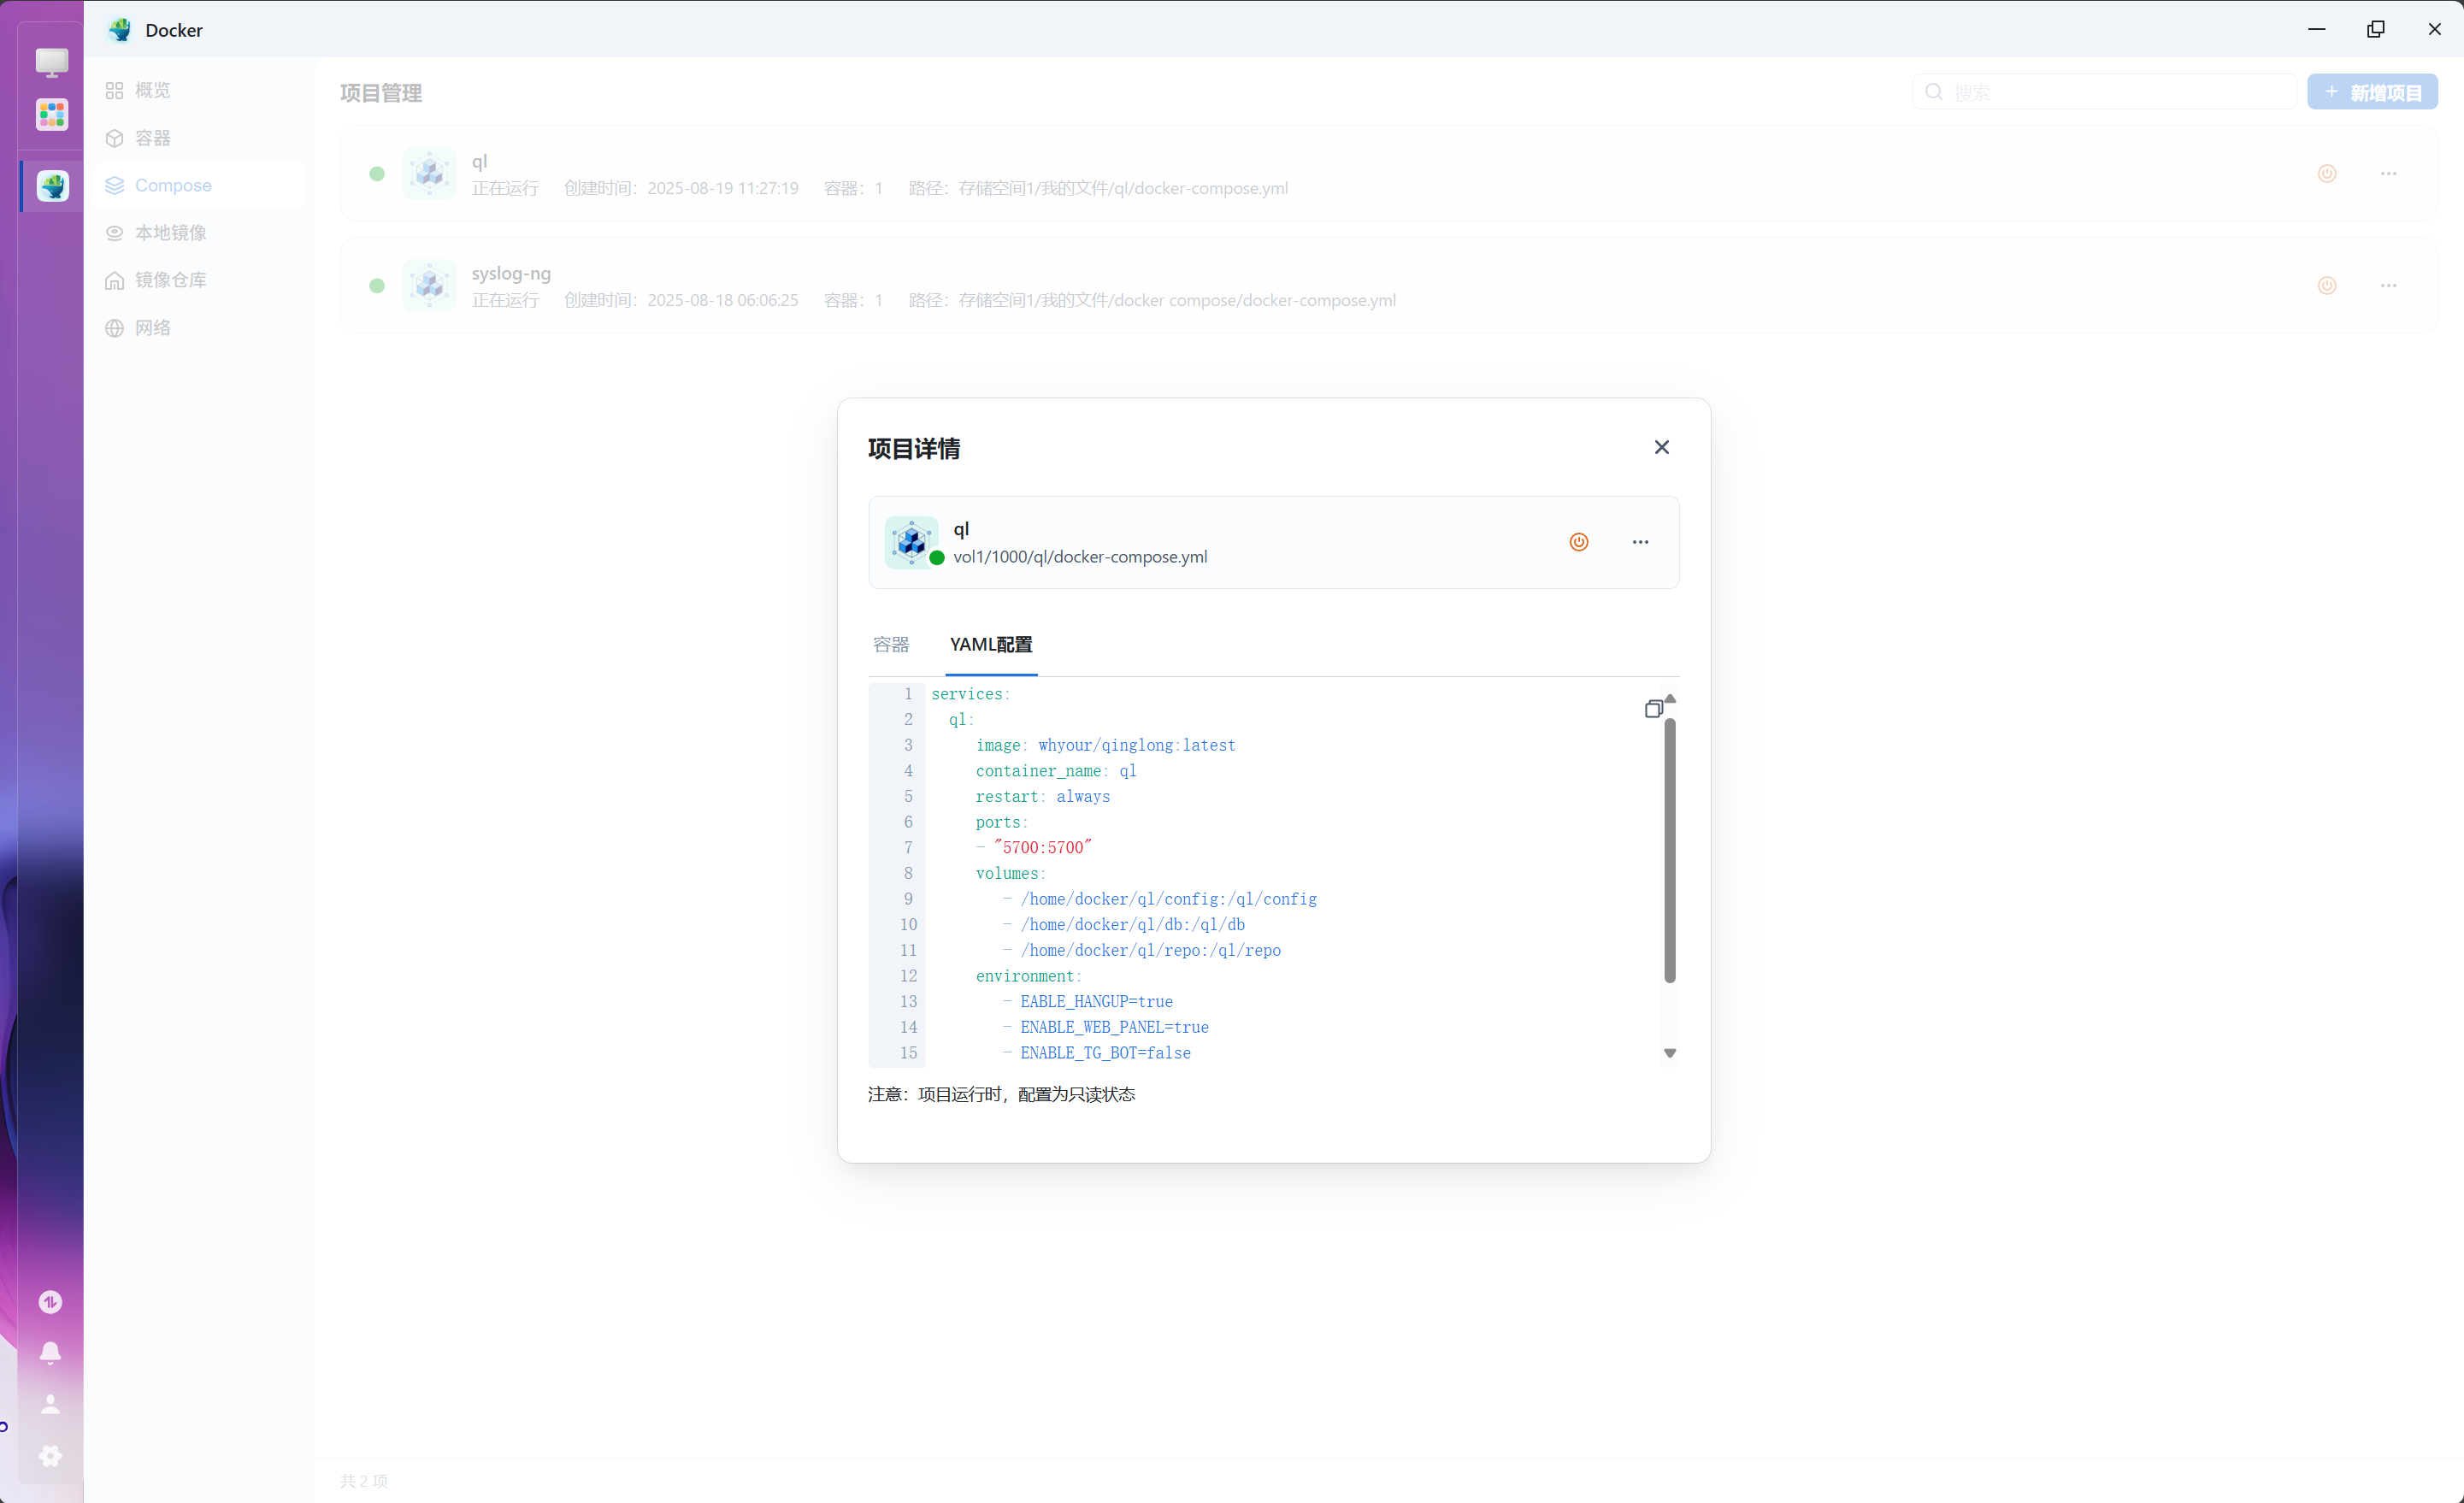
Task: Open the notifications bell in the left dock
Action: (x=50, y=1353)
